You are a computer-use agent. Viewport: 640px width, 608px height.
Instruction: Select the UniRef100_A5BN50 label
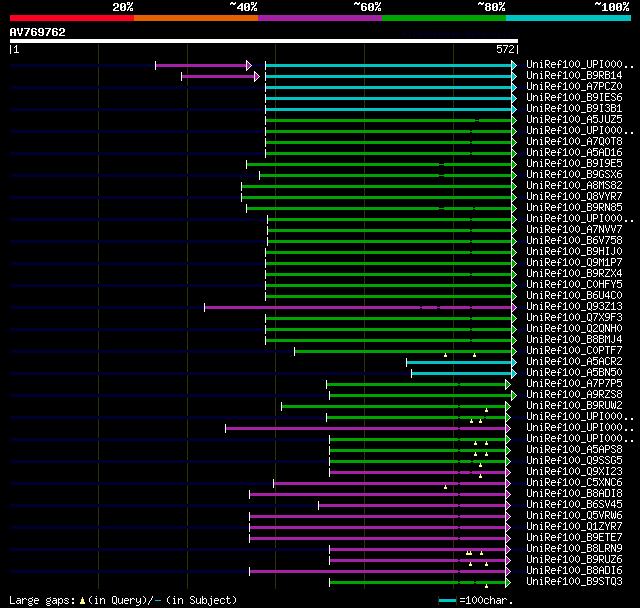coord(574,373)
